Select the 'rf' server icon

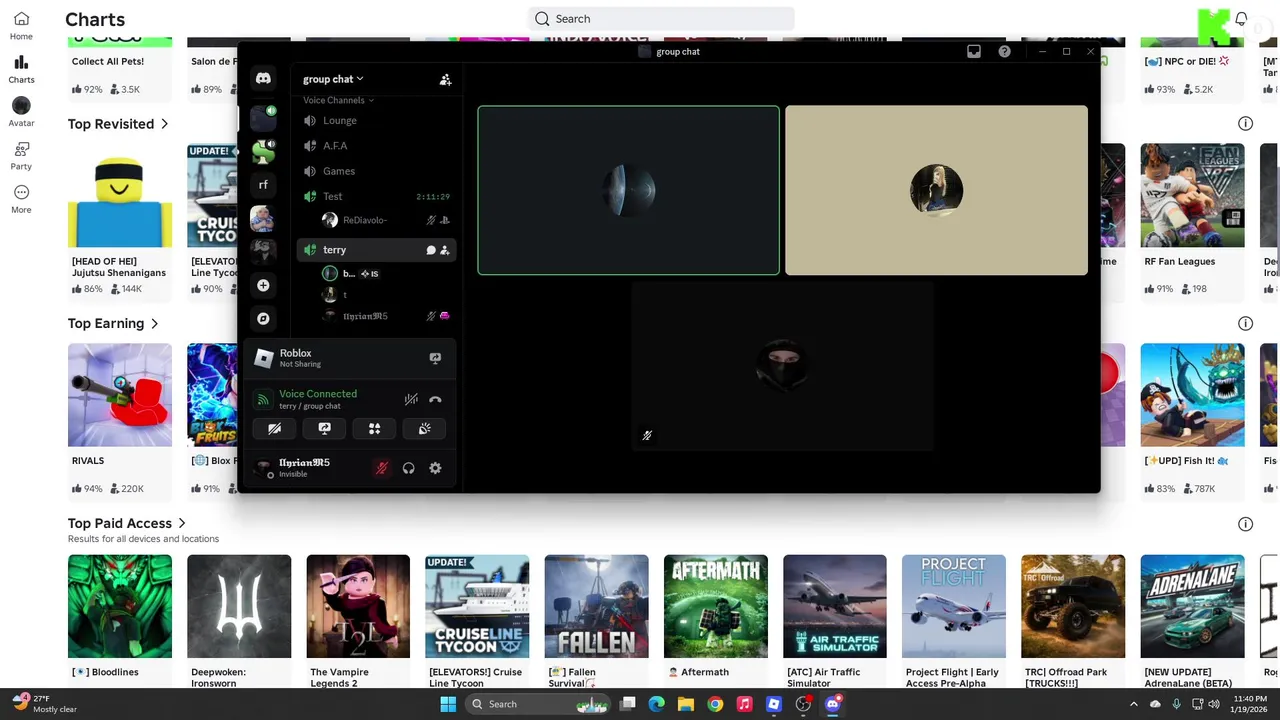point(263,184)
